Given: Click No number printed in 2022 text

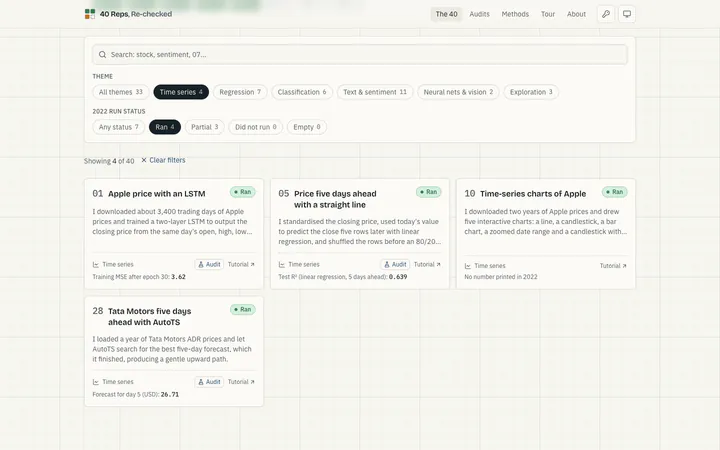Looking at the screenshot, I should pos(501,277).
